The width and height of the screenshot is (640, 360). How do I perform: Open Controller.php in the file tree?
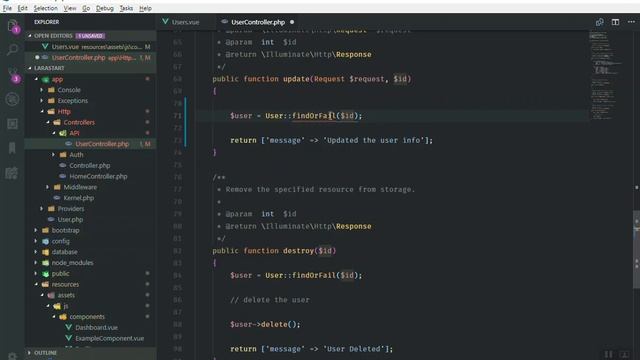coord(90,165)
